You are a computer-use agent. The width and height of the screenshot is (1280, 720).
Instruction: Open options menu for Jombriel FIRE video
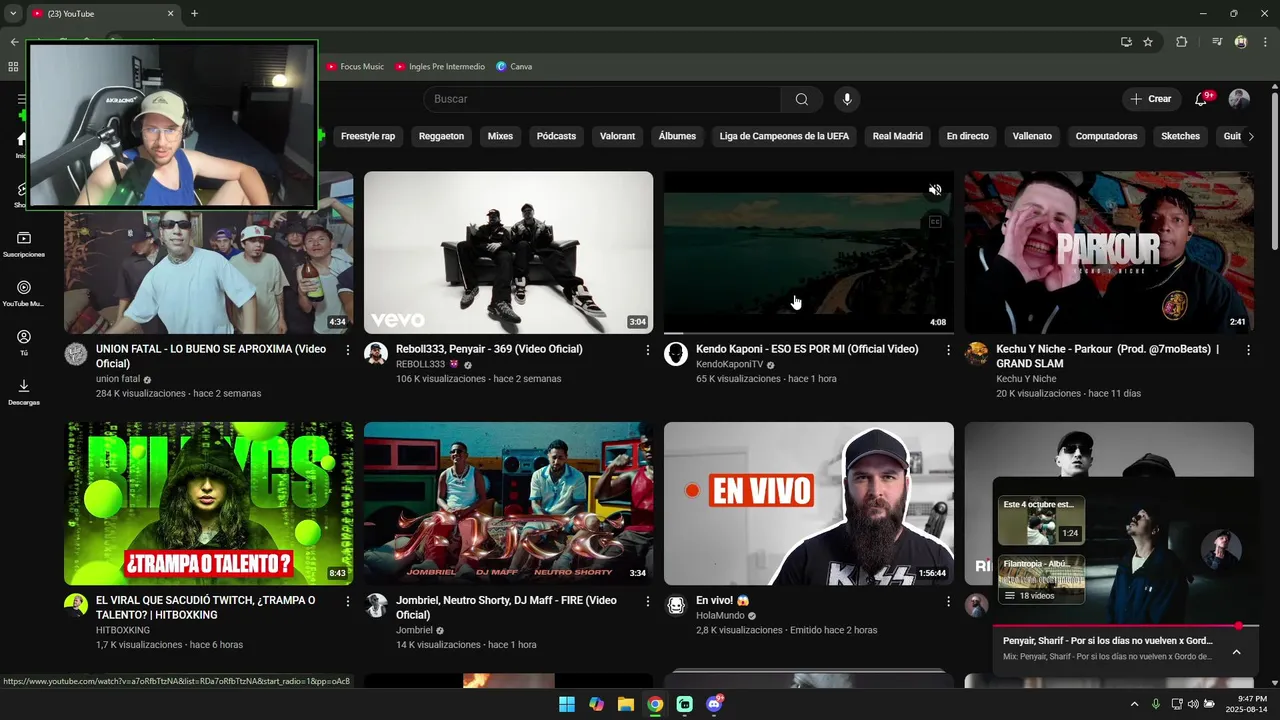point(648,601)
